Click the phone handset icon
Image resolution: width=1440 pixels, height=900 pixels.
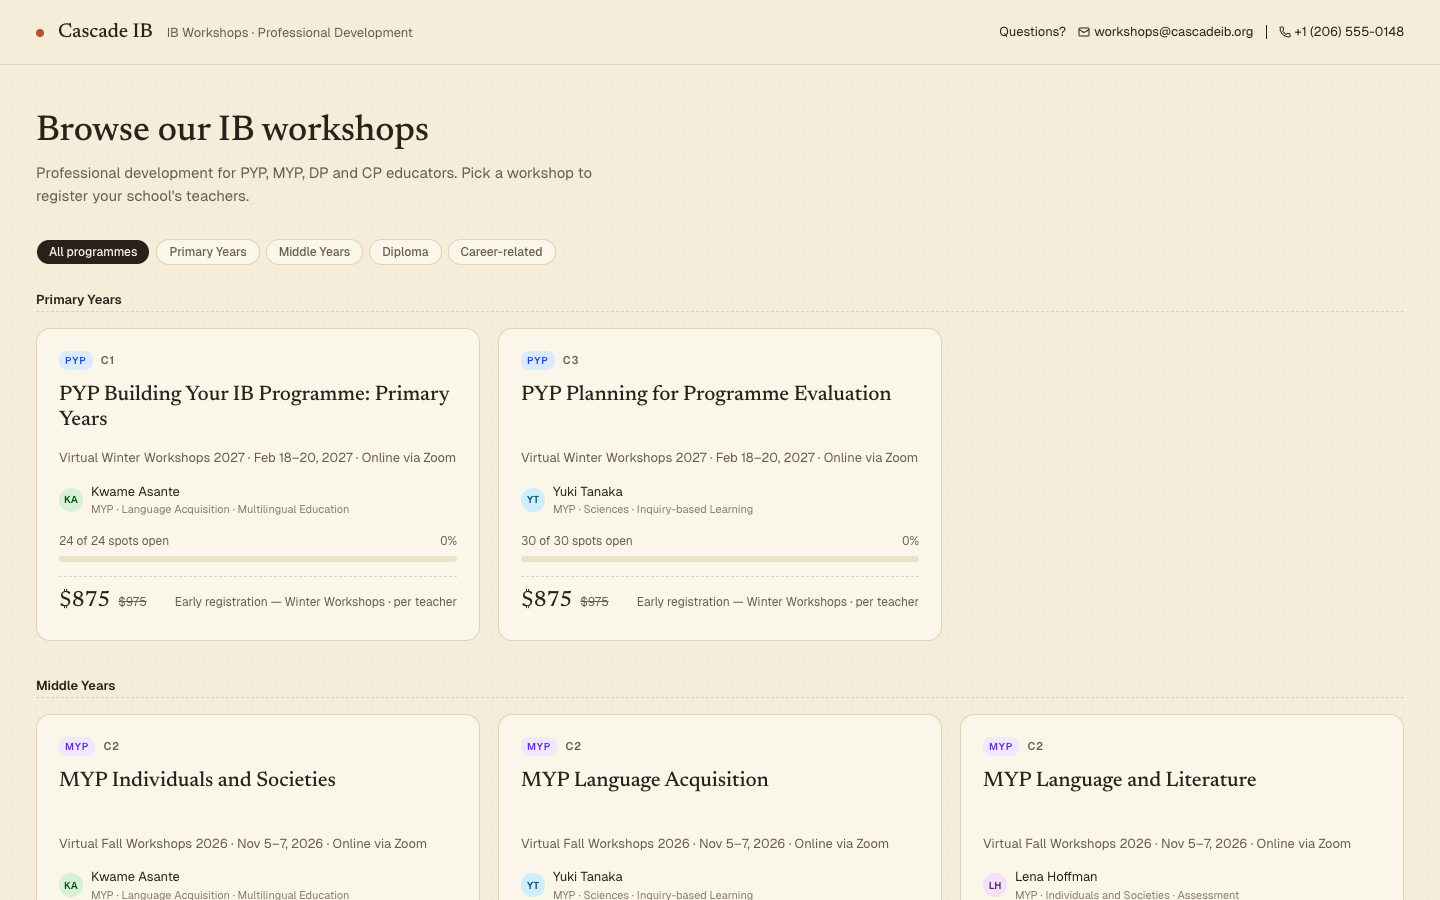pyautogui.click(x=1285, y=32)
